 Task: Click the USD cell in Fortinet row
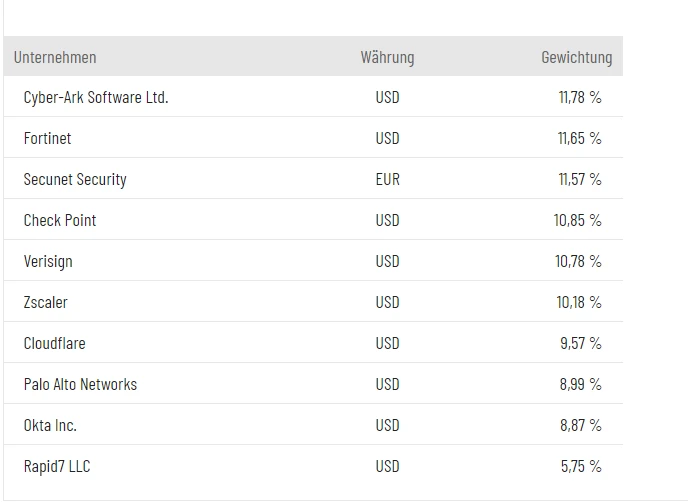click(x=387, y=139)
